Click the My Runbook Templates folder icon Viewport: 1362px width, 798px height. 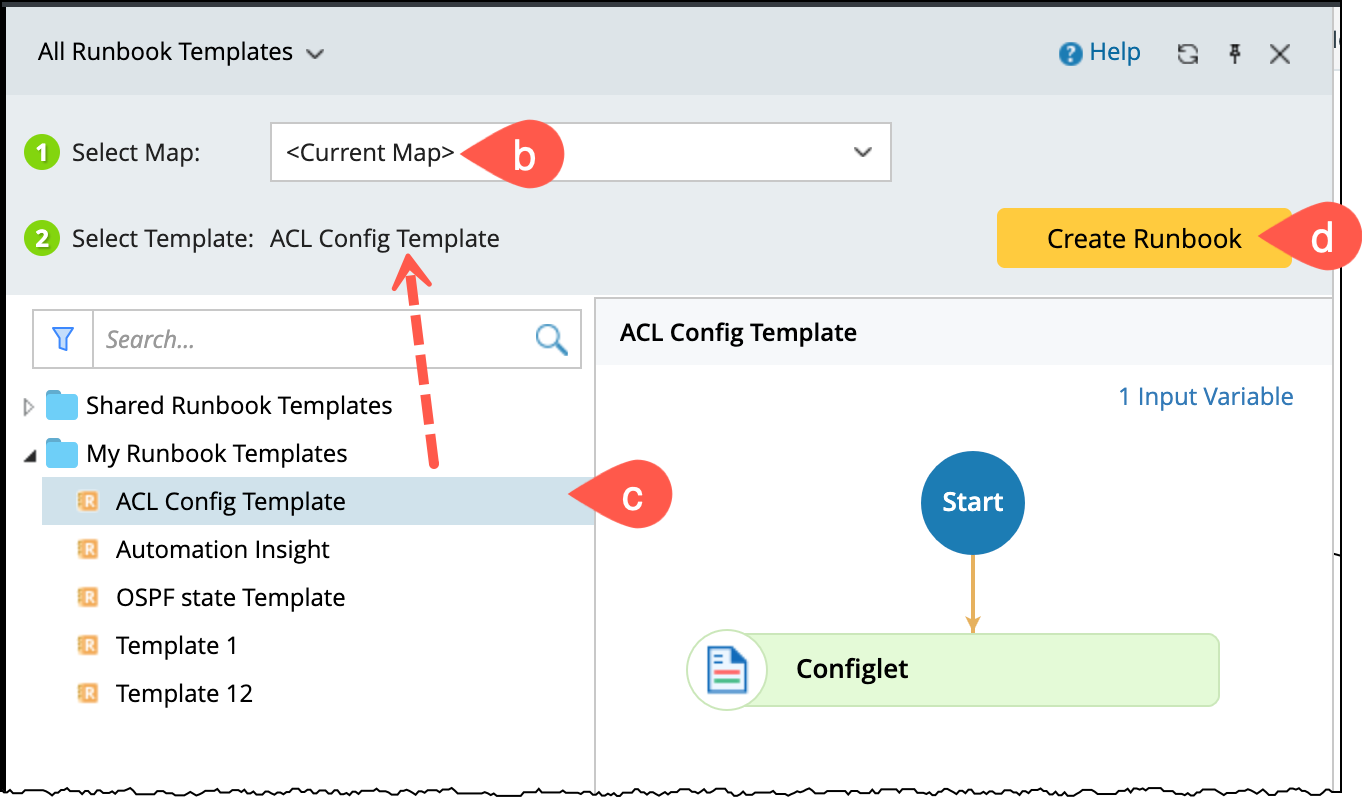pos(62,454)
